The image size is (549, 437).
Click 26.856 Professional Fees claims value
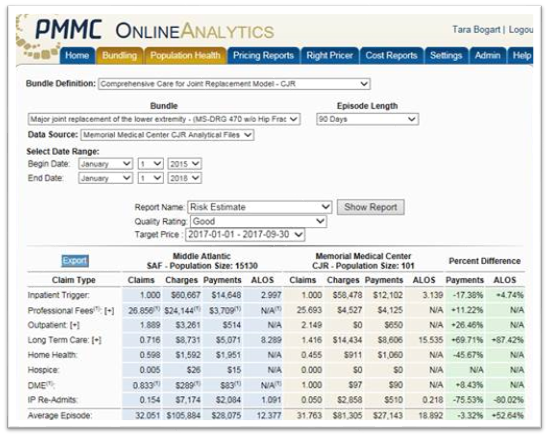[144, 310]
